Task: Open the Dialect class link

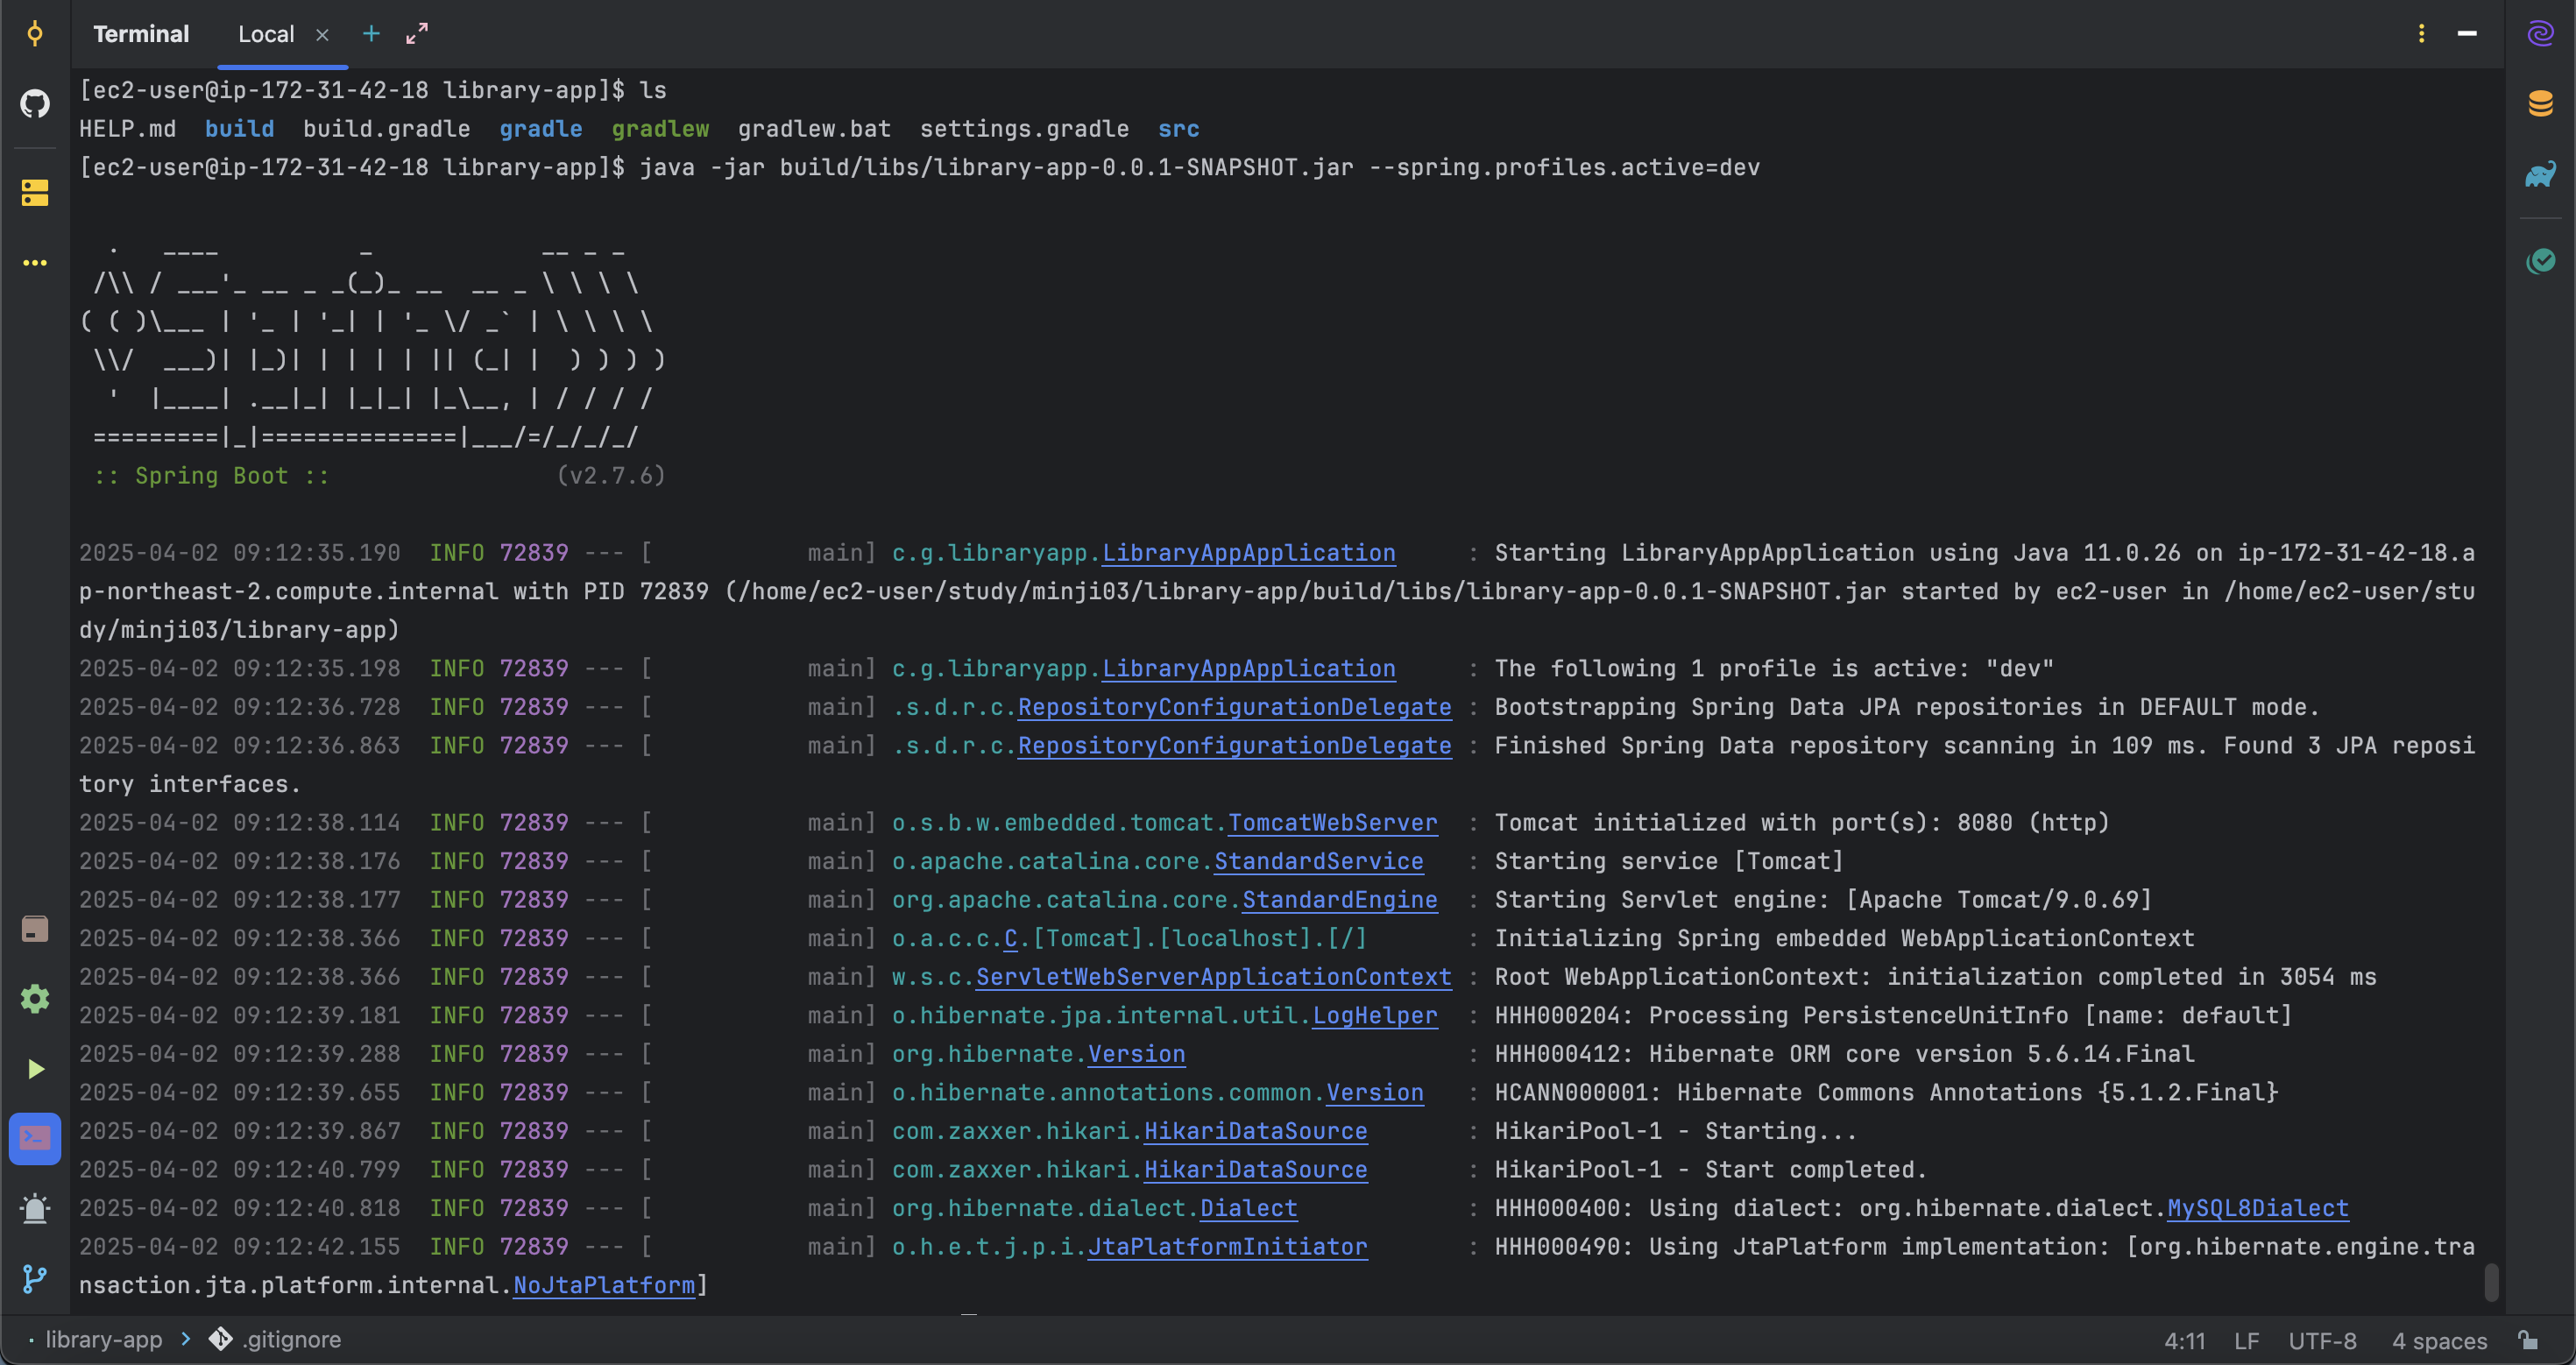Action: point(1248,1208)
